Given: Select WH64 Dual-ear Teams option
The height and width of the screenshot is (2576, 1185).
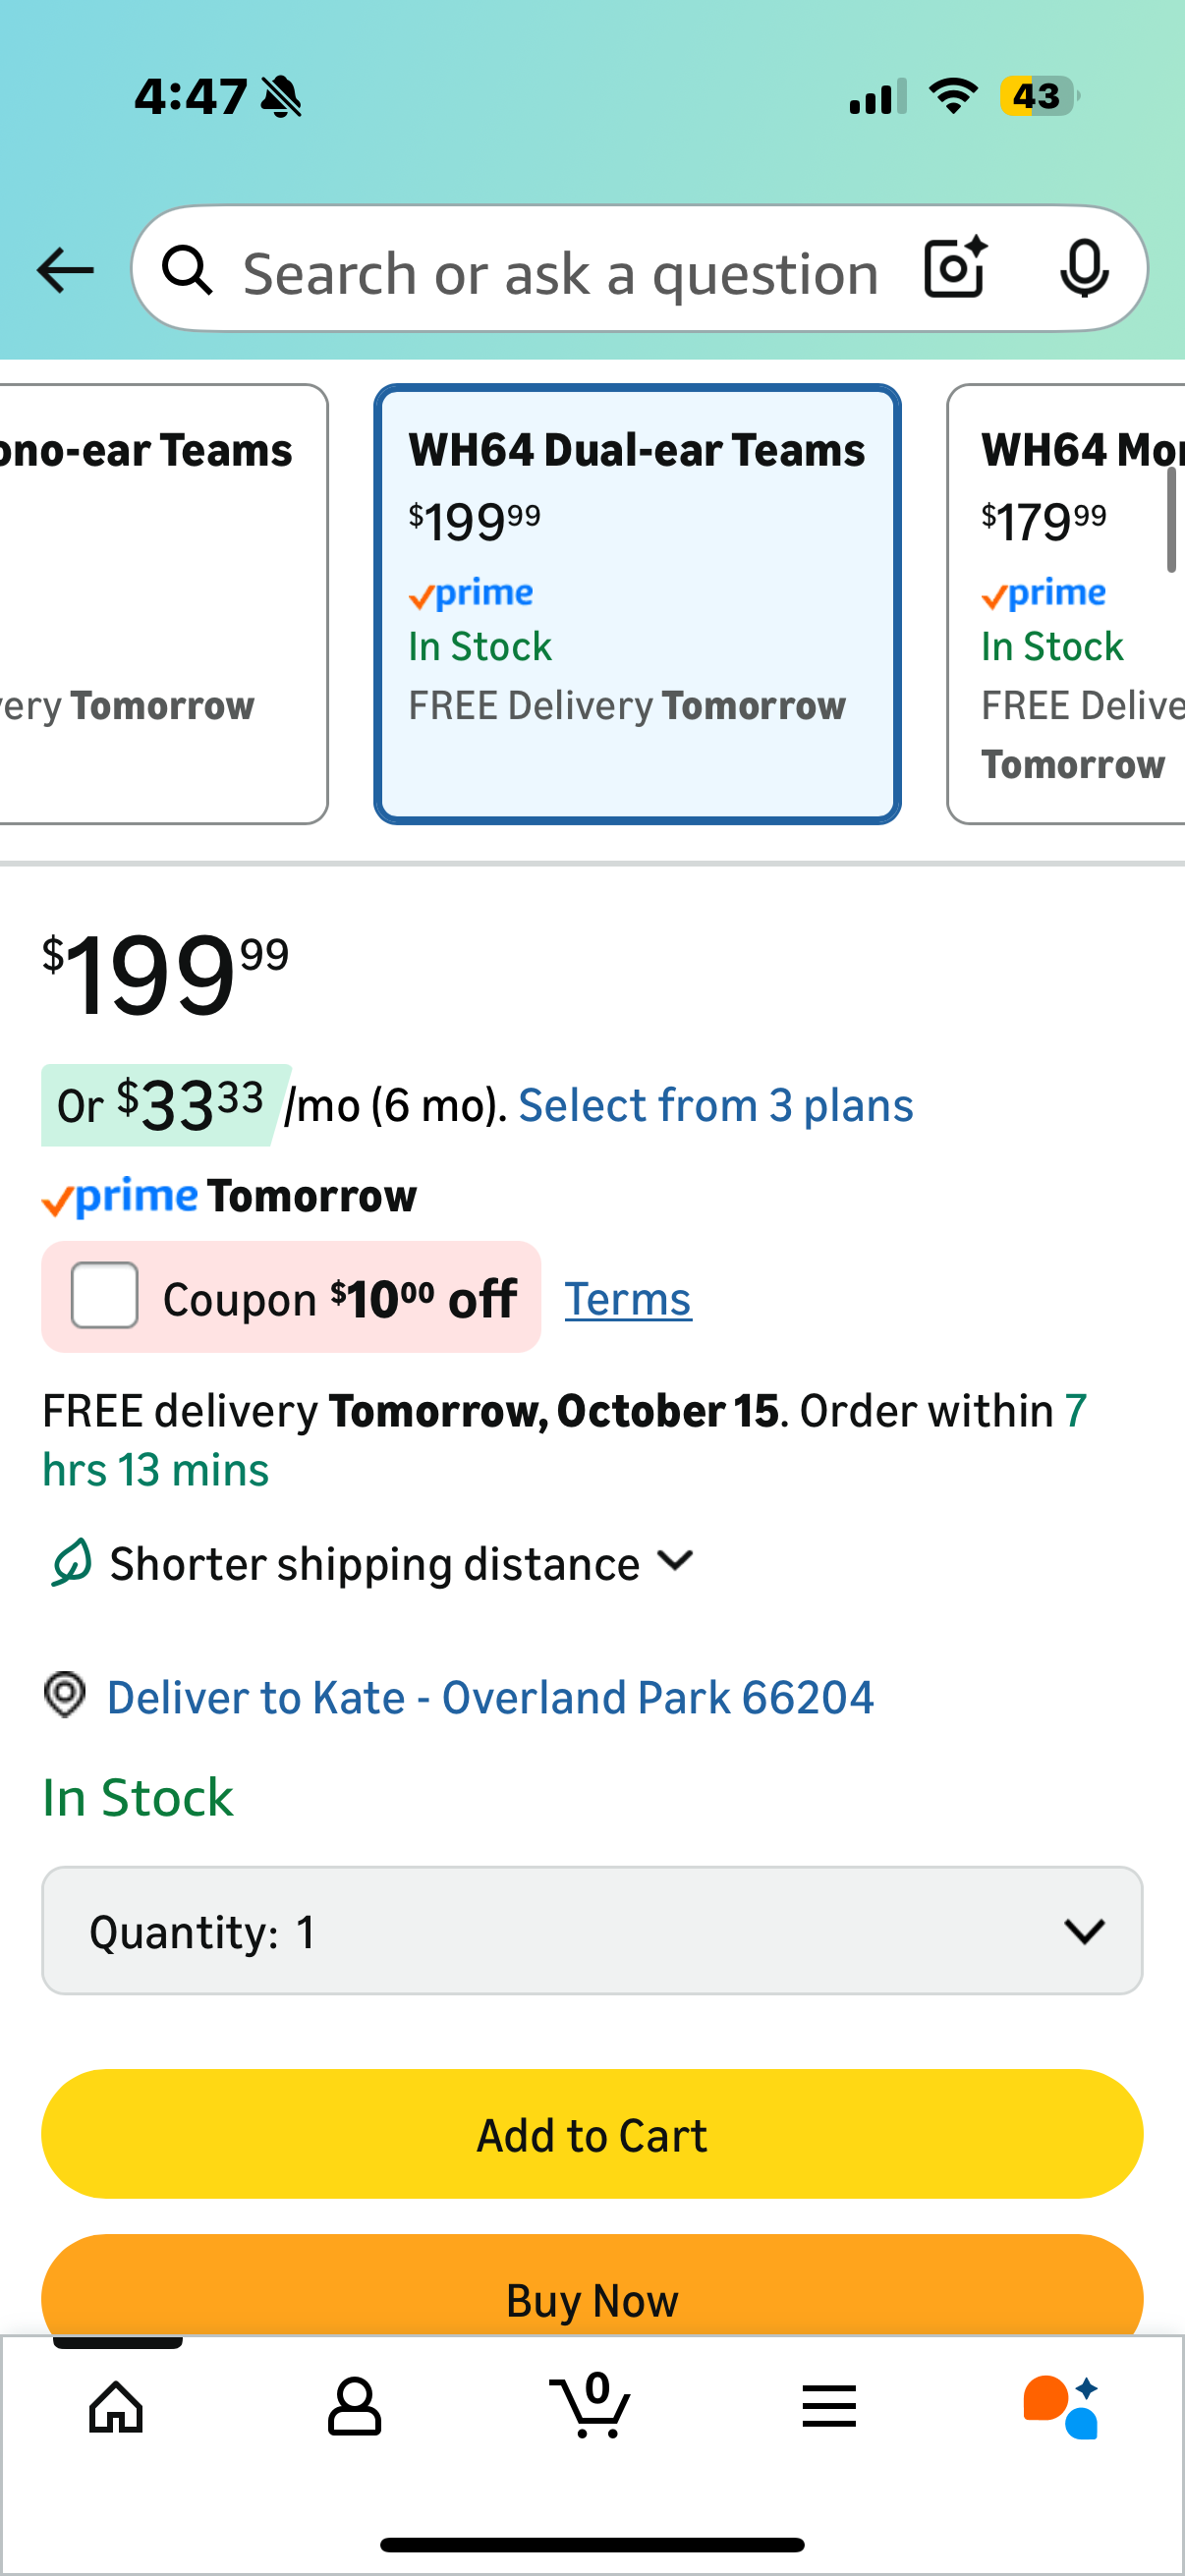Looking at the screenshot, I should (x=637, y=604).
